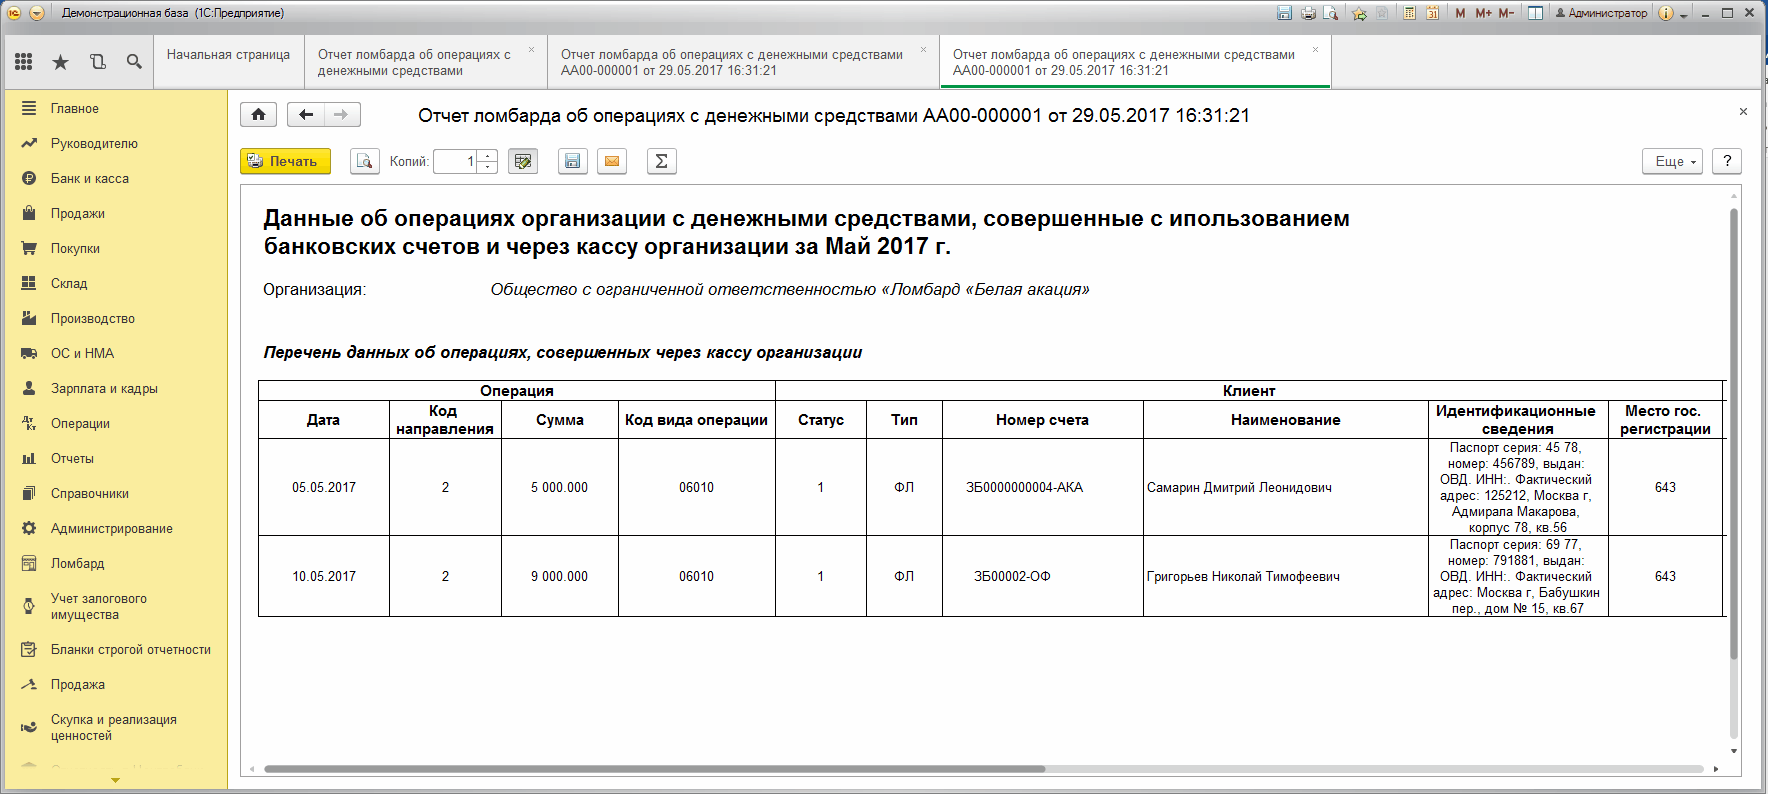Navigate forward with right arrow

342,114
